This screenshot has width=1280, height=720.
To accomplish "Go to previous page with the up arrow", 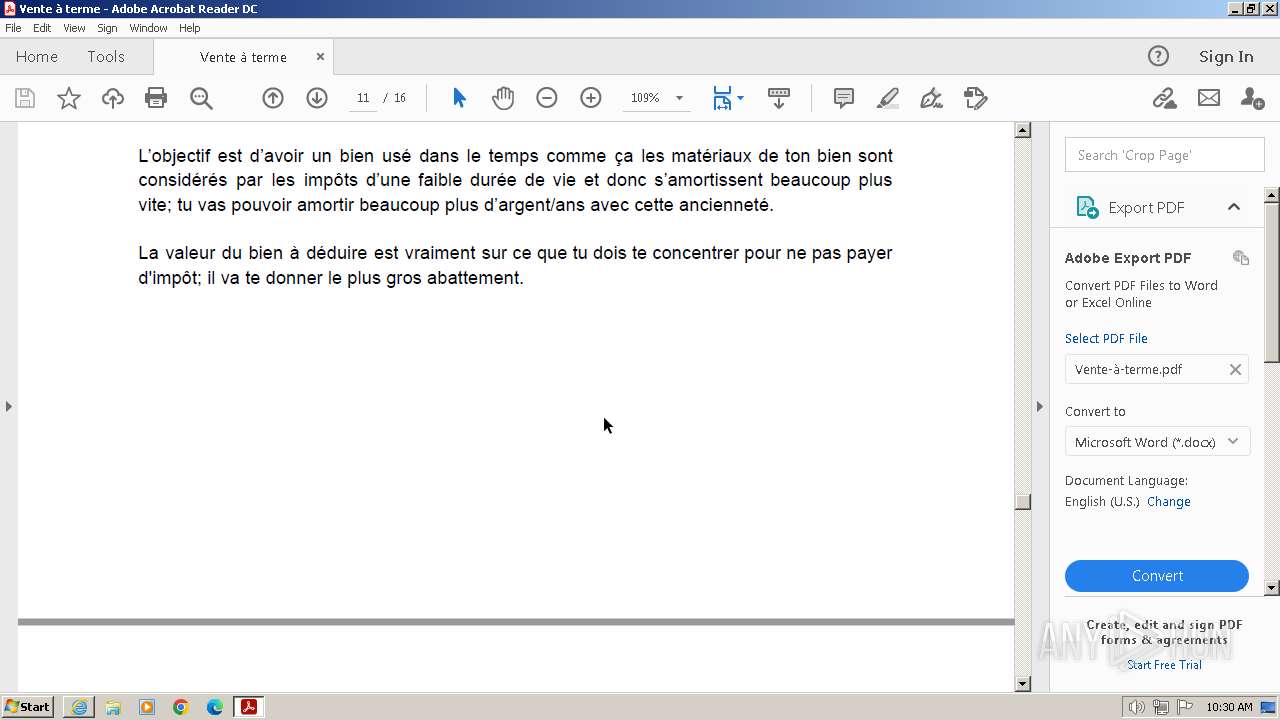I will click(273, 98).
